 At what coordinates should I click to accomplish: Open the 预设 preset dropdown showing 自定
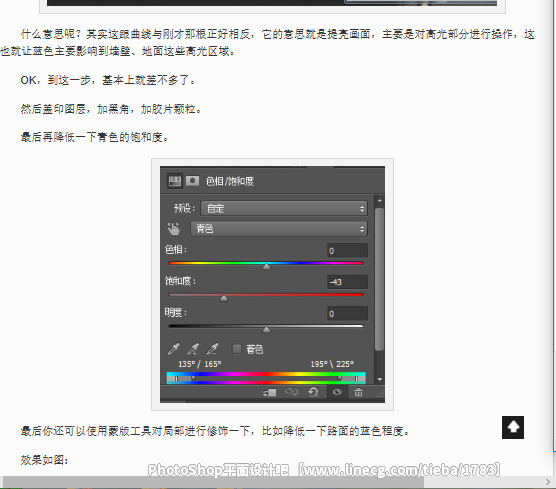[x=284, y=208]
